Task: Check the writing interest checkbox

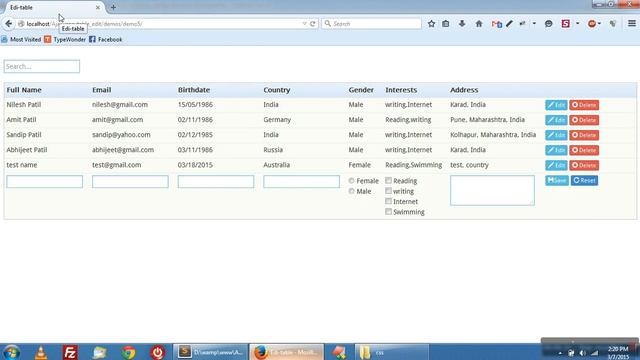Action: point(389,191)
